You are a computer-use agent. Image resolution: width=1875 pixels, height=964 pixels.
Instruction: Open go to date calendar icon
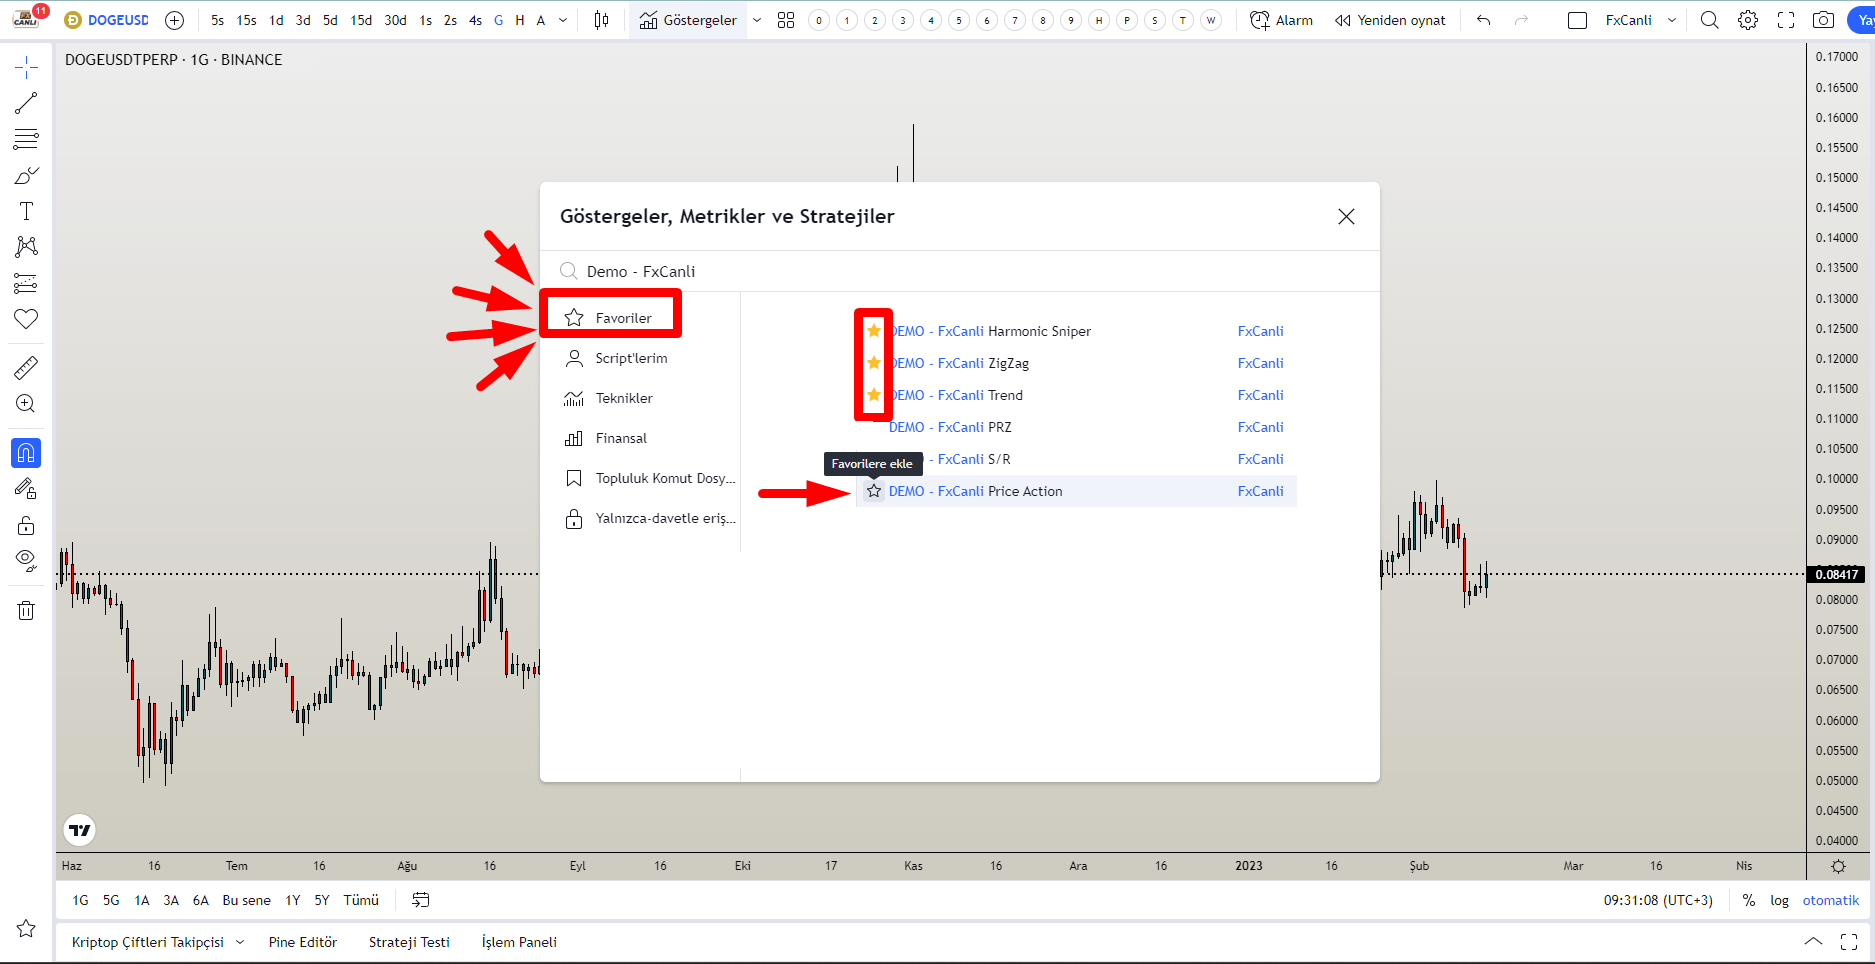[x=421, y=900]
